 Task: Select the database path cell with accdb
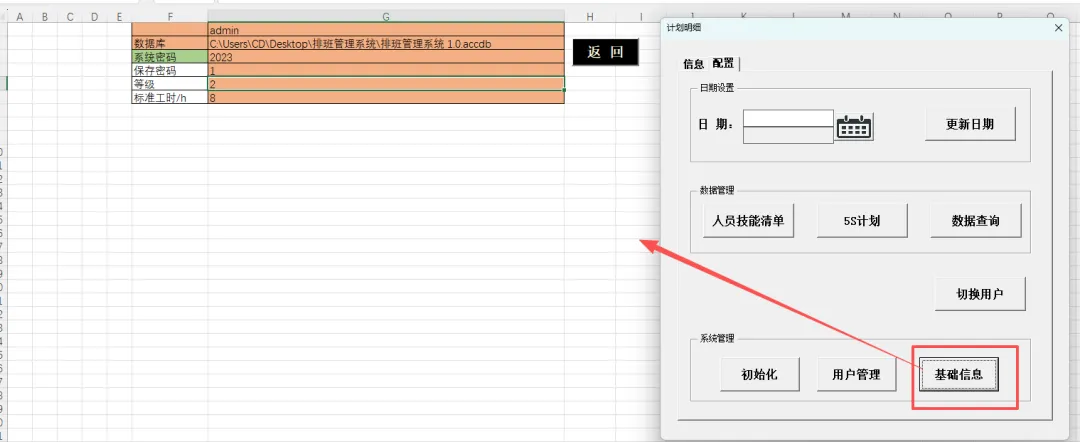point(386,43)
